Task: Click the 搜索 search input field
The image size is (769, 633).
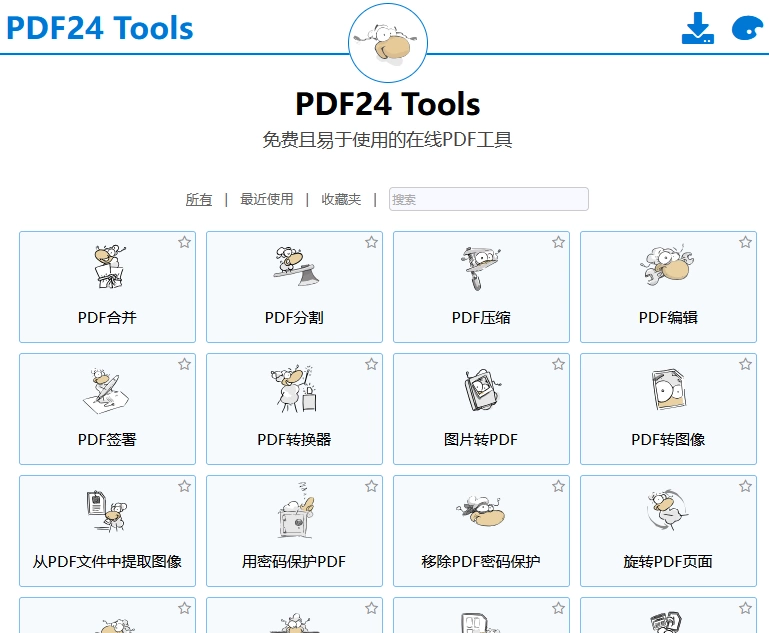Action: point(488,199)
